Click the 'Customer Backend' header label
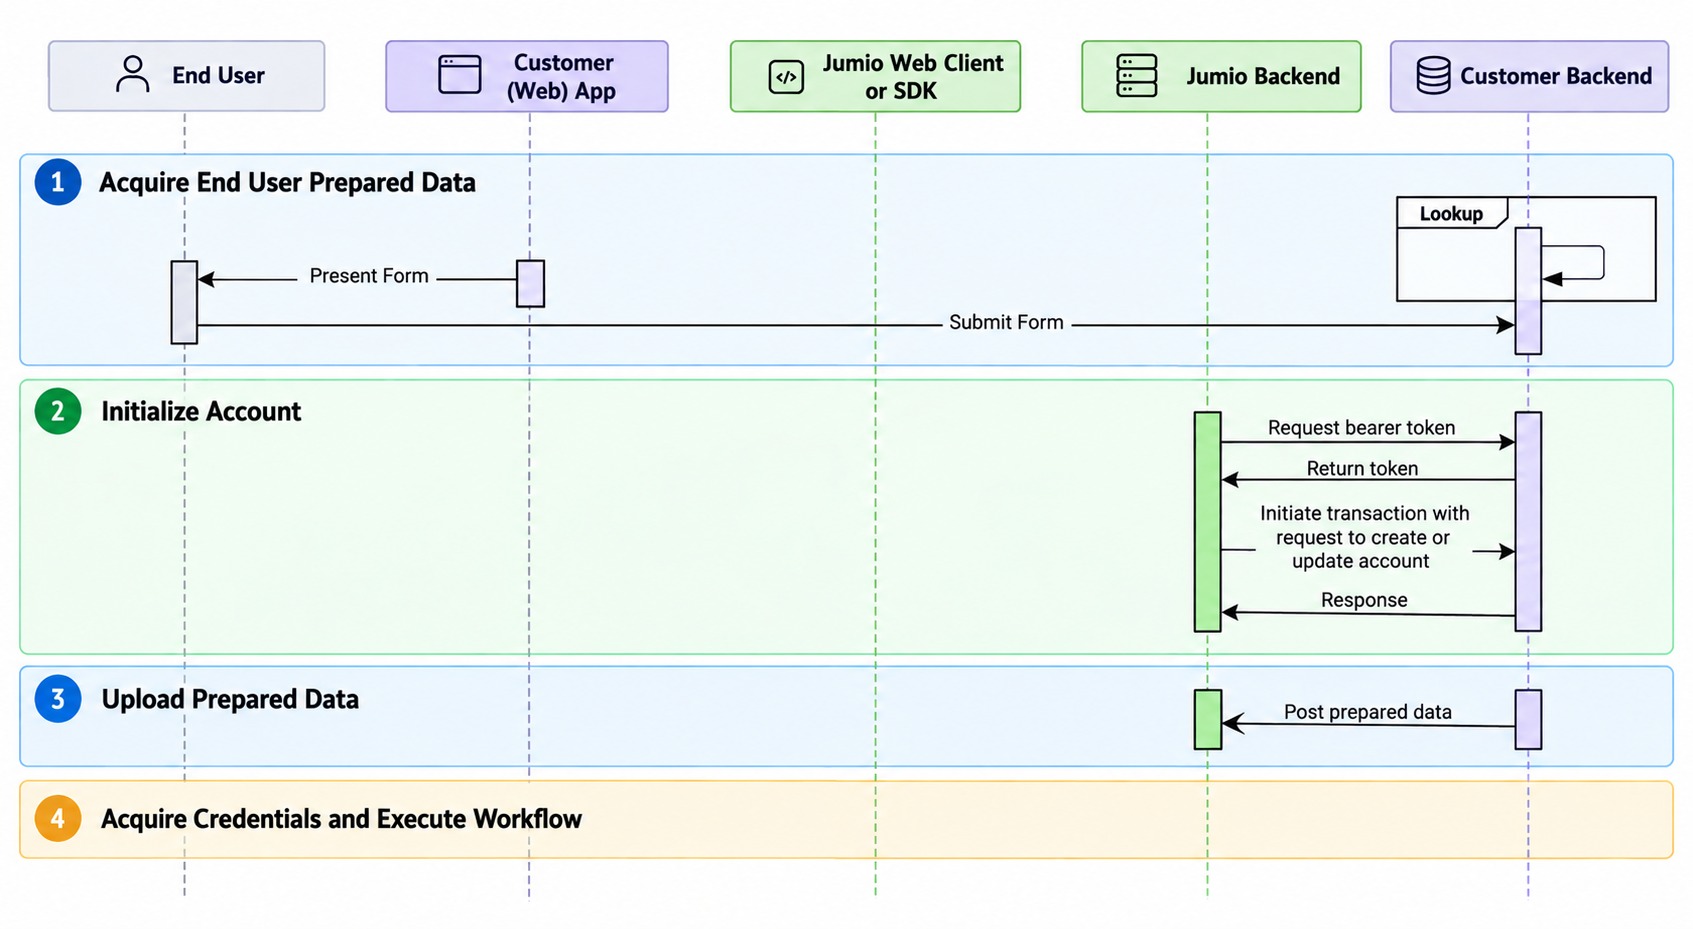Screen dimensions: 1693x929 1556,77
